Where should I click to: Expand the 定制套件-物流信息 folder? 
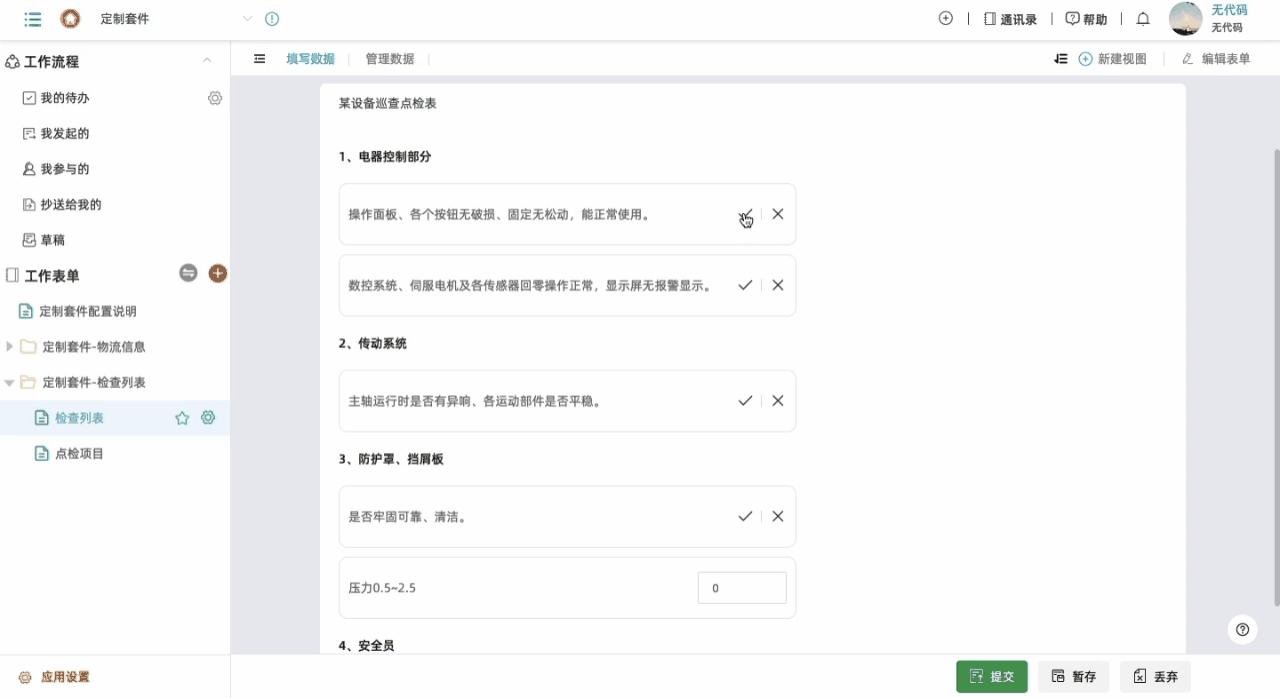[x=10, y=346]
